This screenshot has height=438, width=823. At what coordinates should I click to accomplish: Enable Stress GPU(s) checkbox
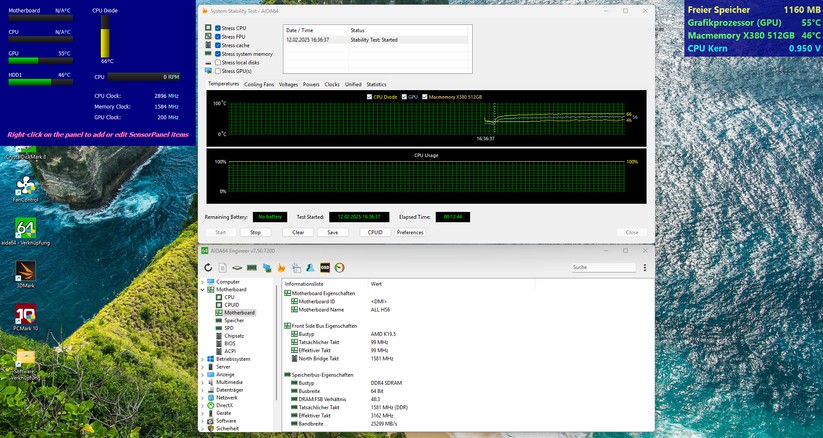tap(218, 71)
